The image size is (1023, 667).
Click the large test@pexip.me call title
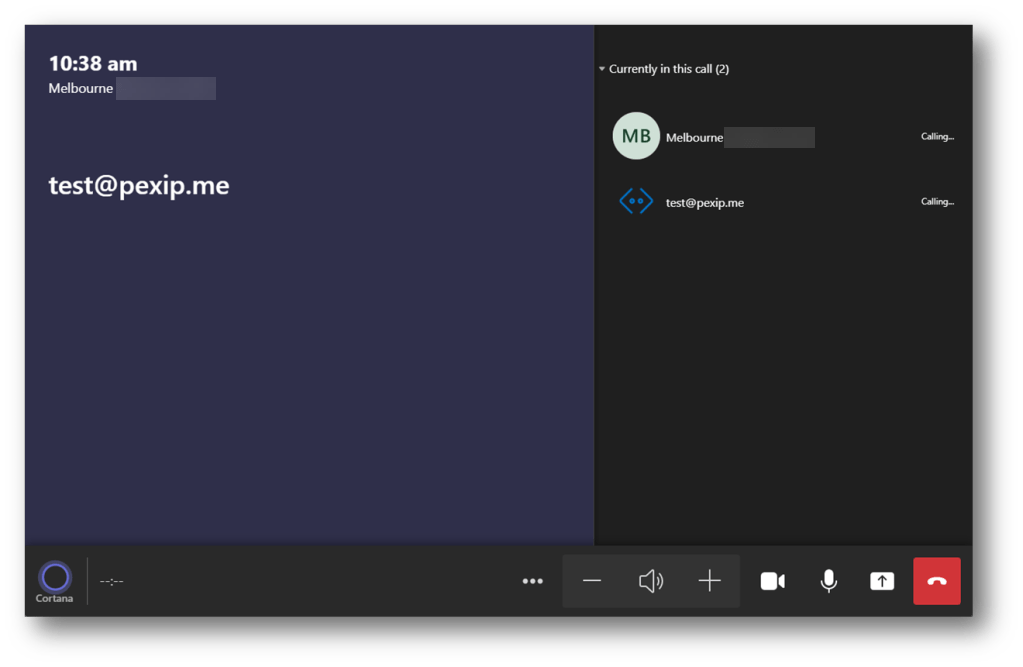(x=139, y=186)
